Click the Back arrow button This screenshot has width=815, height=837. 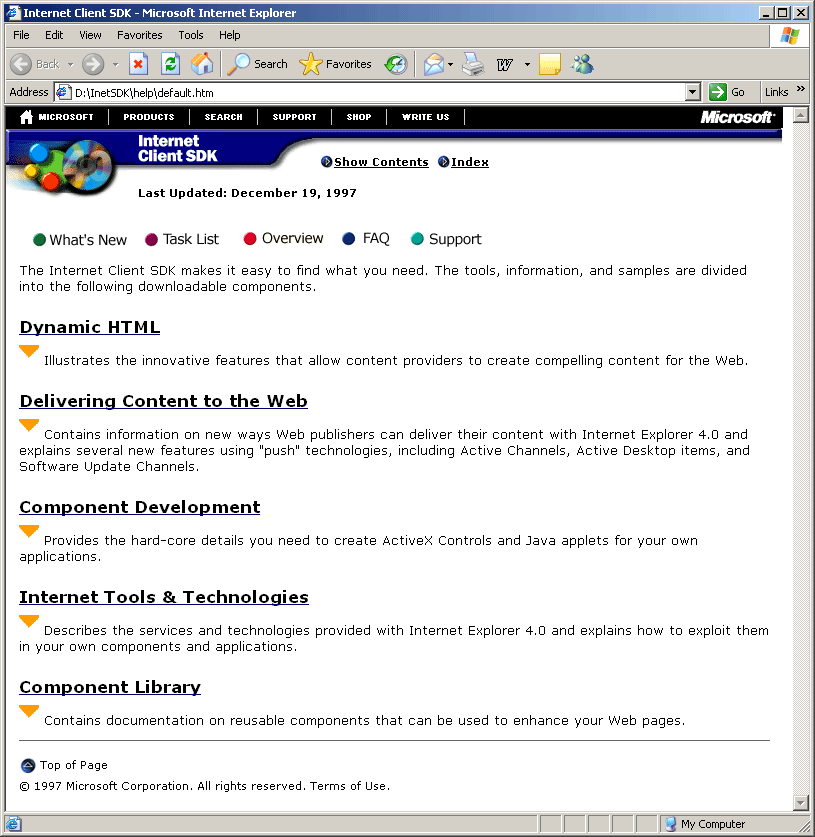click(x=21, y=64)
